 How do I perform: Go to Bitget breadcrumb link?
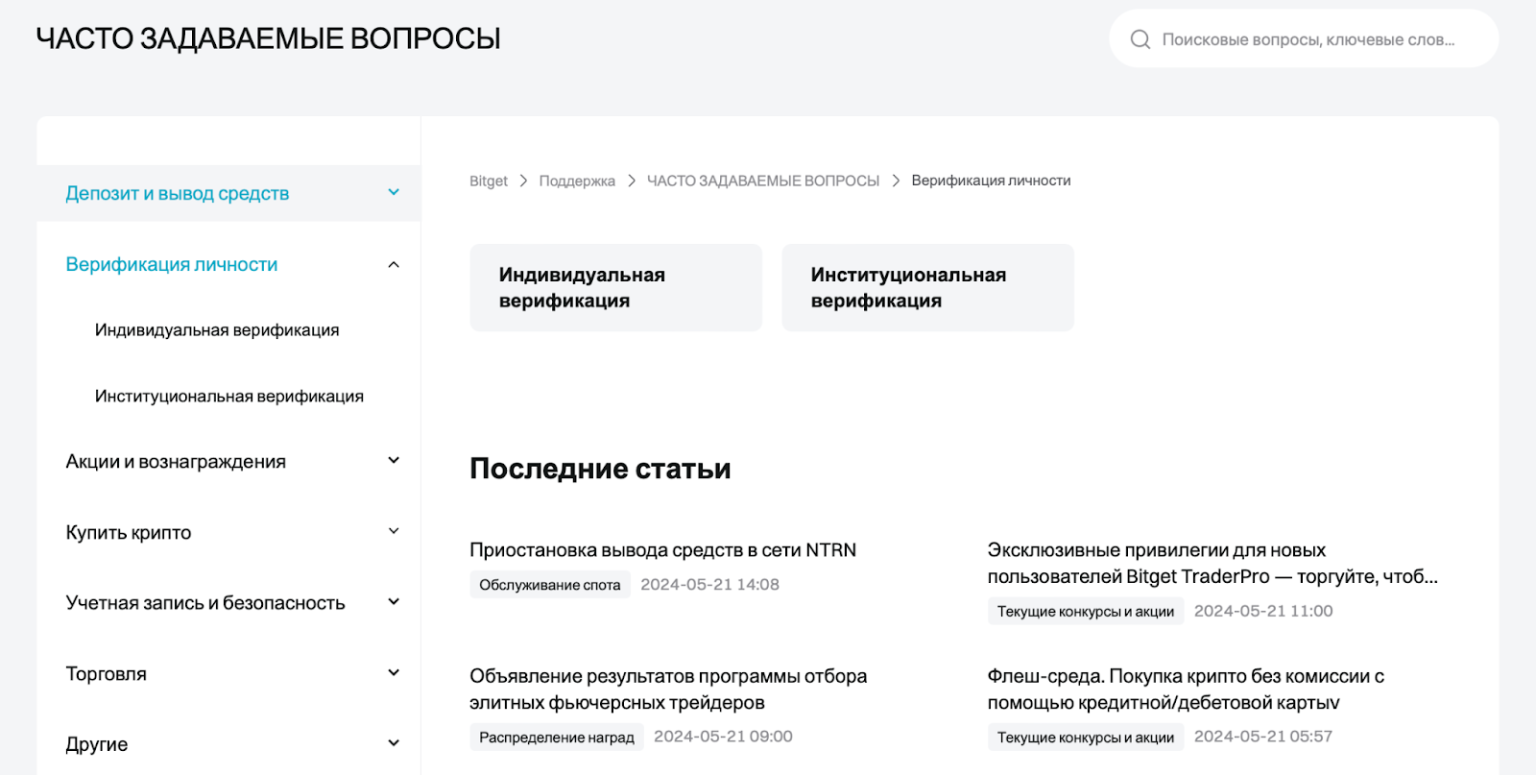click(x=488, y=181)
